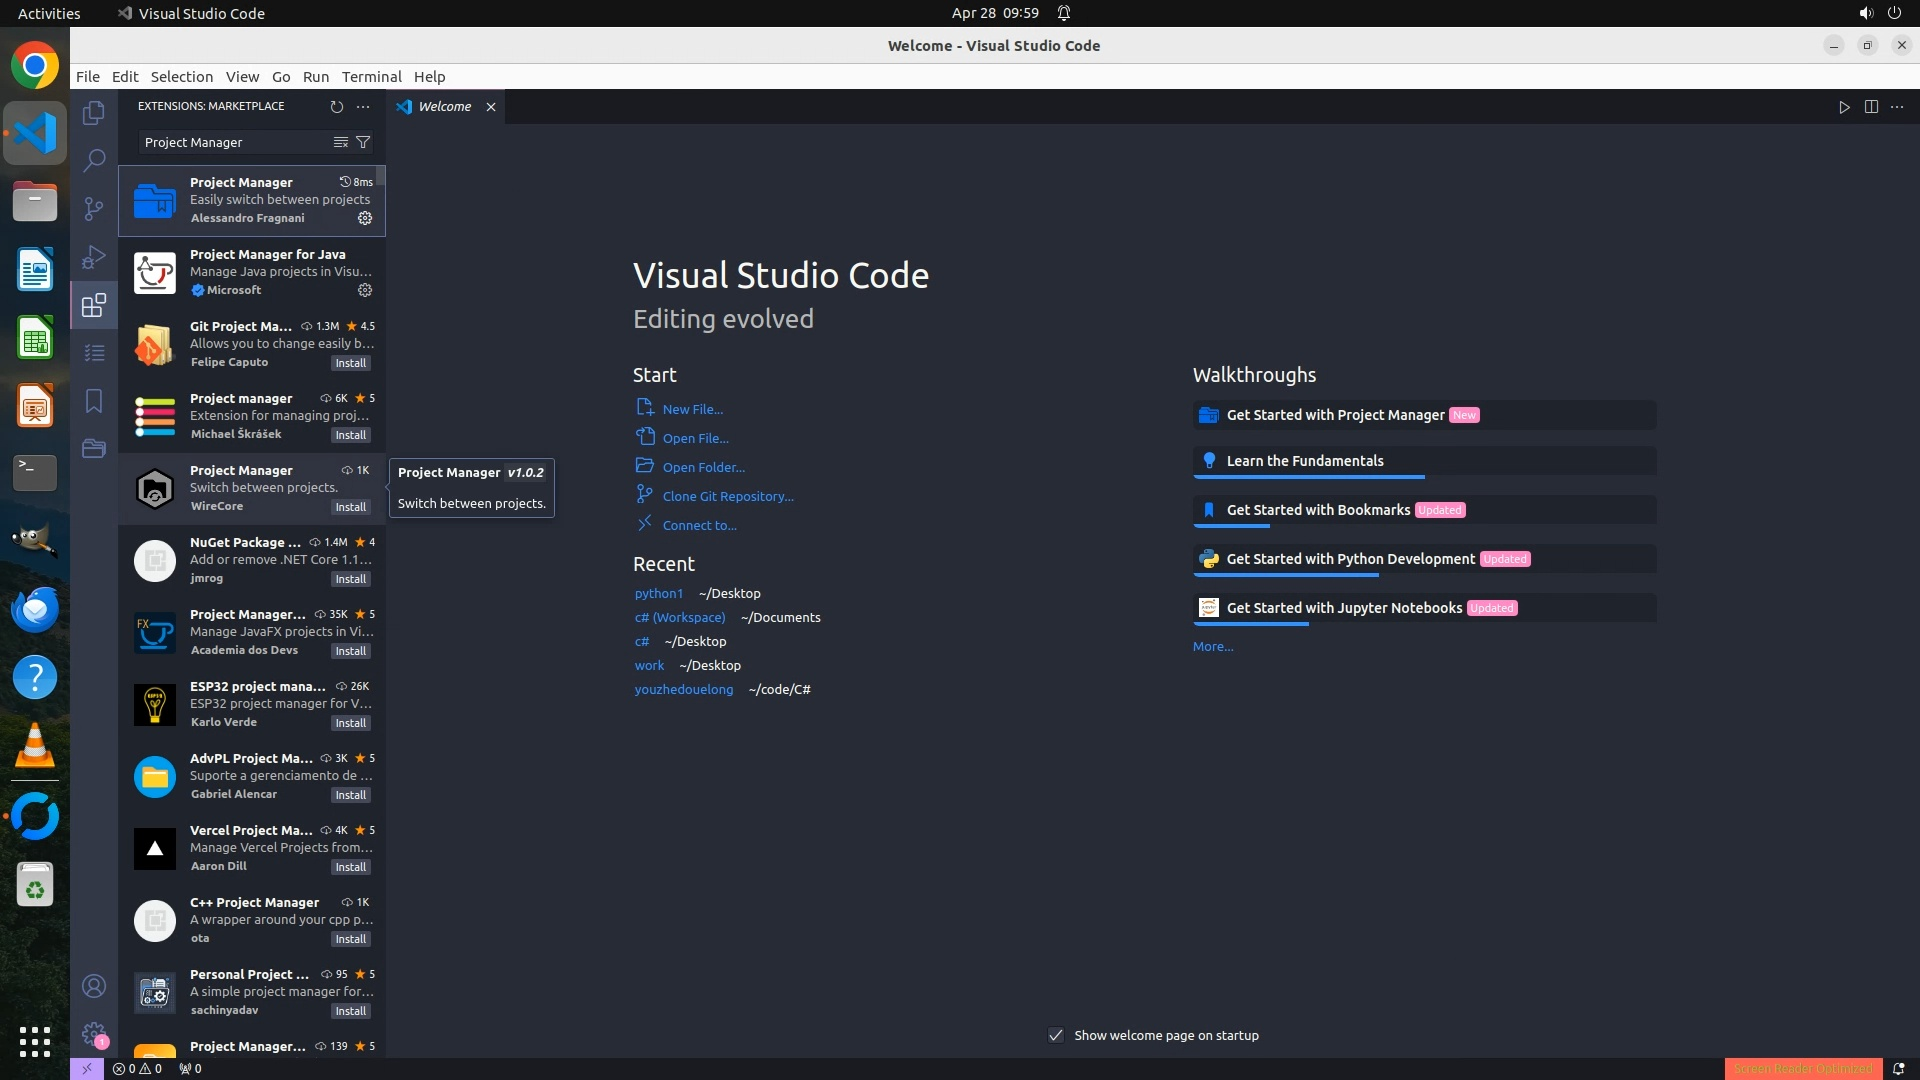Open Views and More Actions menu
Viewport: 1920px width, 1080px height.
pyautogui.click(x=363, y=106)
